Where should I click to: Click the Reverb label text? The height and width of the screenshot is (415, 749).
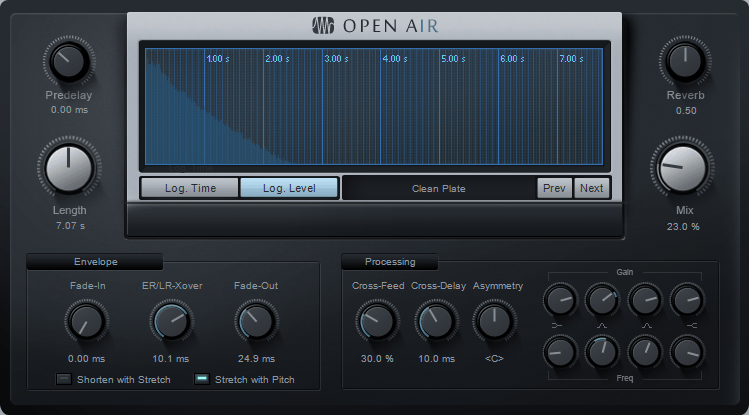click(x=685, y=96)
